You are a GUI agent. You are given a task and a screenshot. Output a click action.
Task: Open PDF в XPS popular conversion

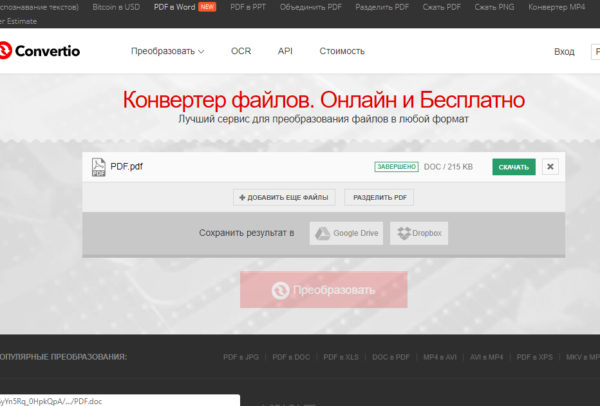click(x=535, y=357)
